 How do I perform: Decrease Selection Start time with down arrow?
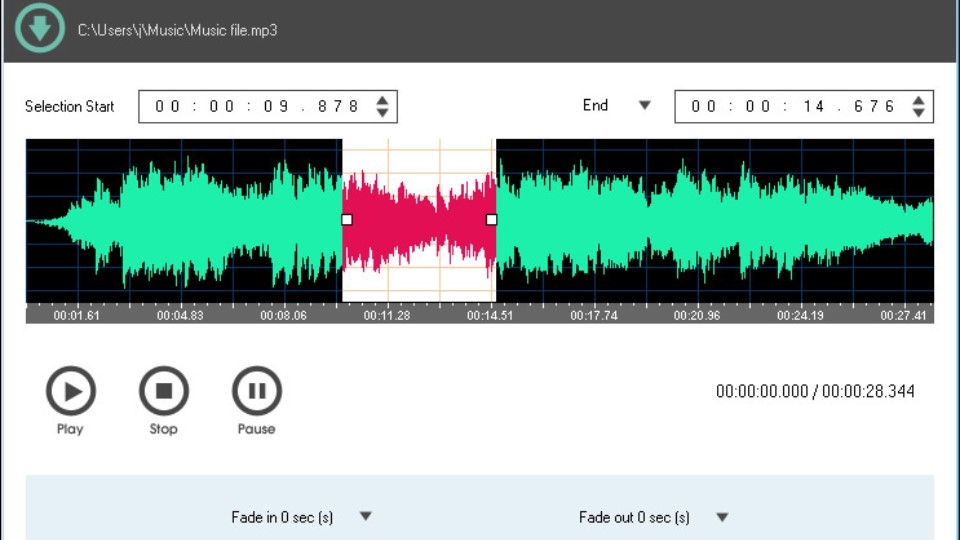[383, 113]
